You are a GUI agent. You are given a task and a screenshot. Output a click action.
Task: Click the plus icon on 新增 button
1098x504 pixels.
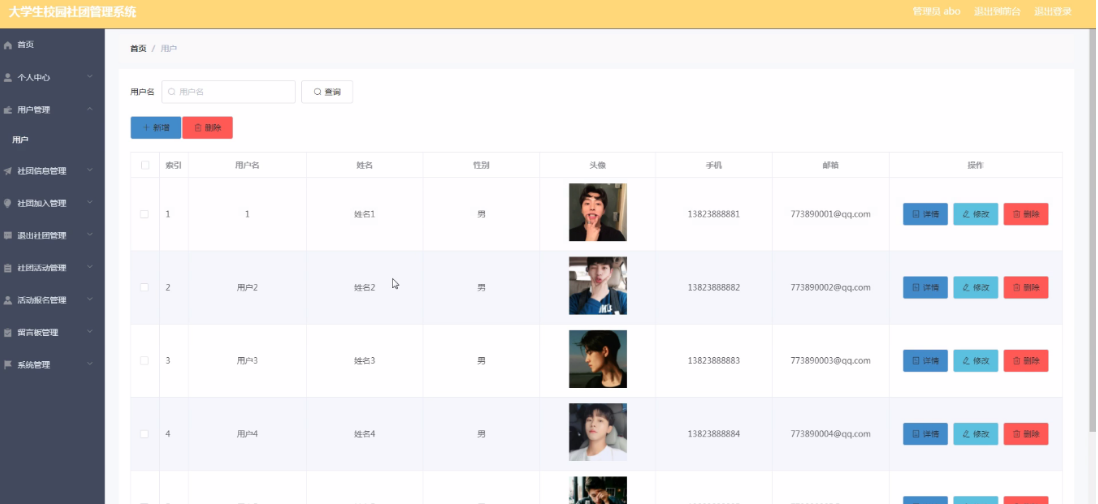146,128
